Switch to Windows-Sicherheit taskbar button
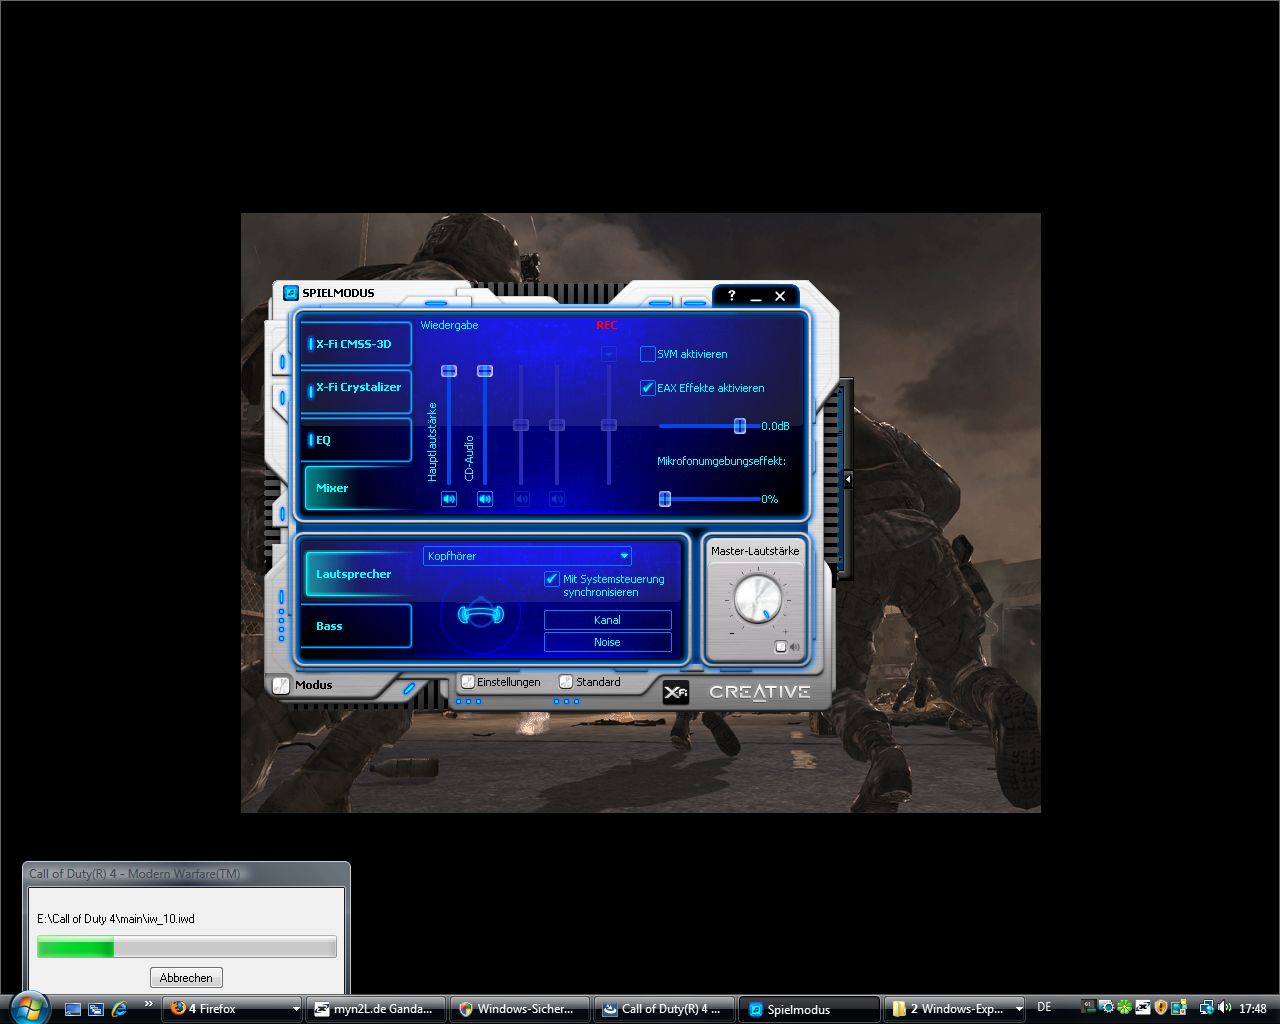The width and height of the screenshot is (1280, 1024). click(520, 1009)
